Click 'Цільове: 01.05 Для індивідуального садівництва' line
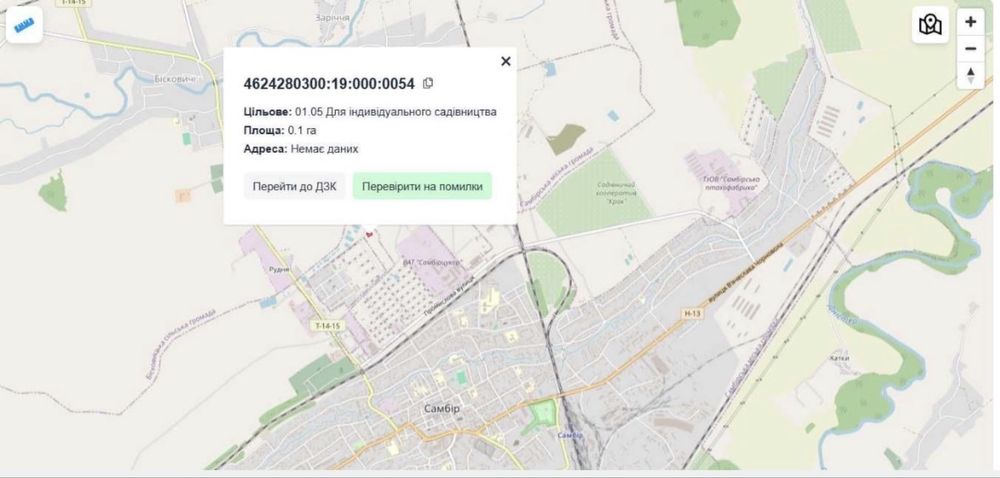 tap(370, 112)
